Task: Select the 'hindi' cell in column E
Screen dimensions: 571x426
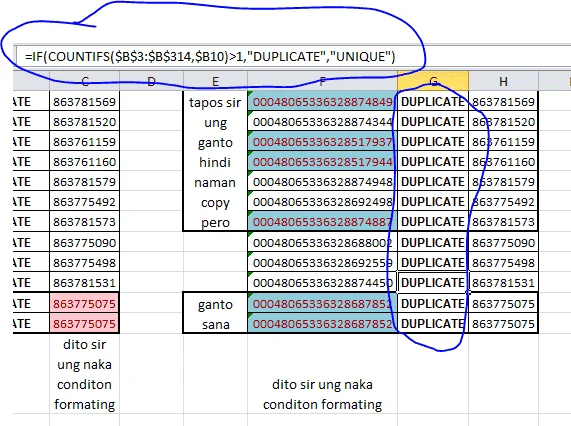Action: click(215, 161)
